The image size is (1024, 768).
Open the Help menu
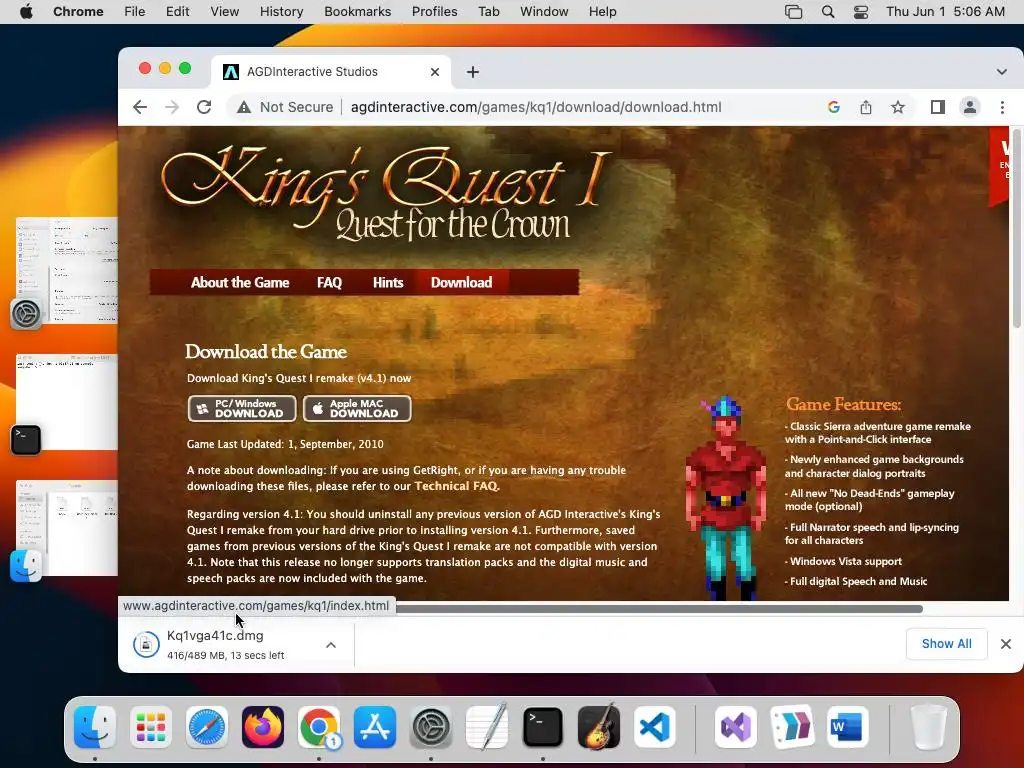(x=602, y=12)
